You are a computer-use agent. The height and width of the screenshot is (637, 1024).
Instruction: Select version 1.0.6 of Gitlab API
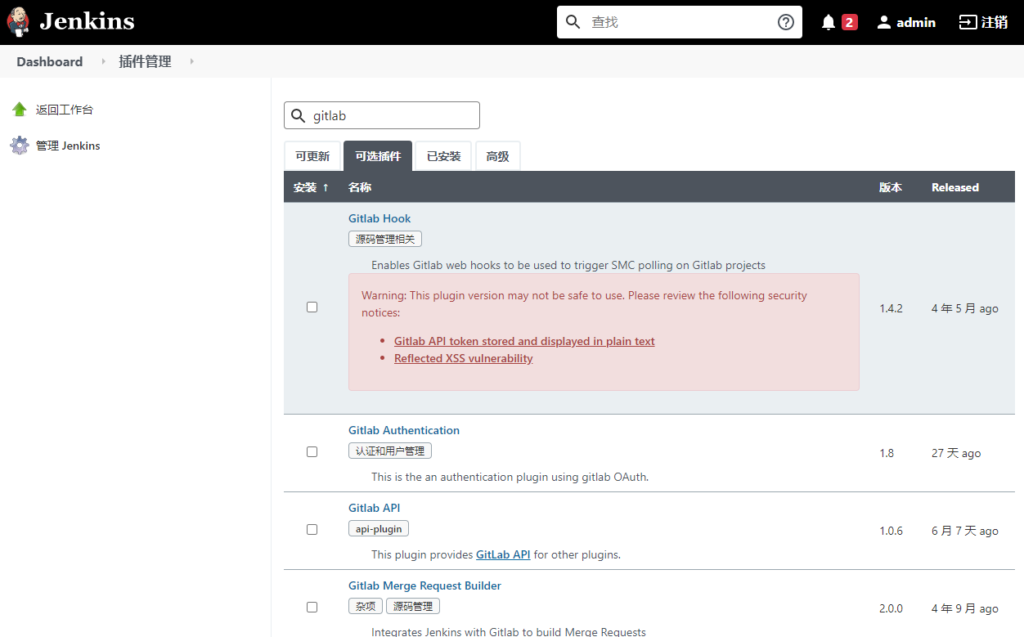pyautogui.click(x=891, y=531)
